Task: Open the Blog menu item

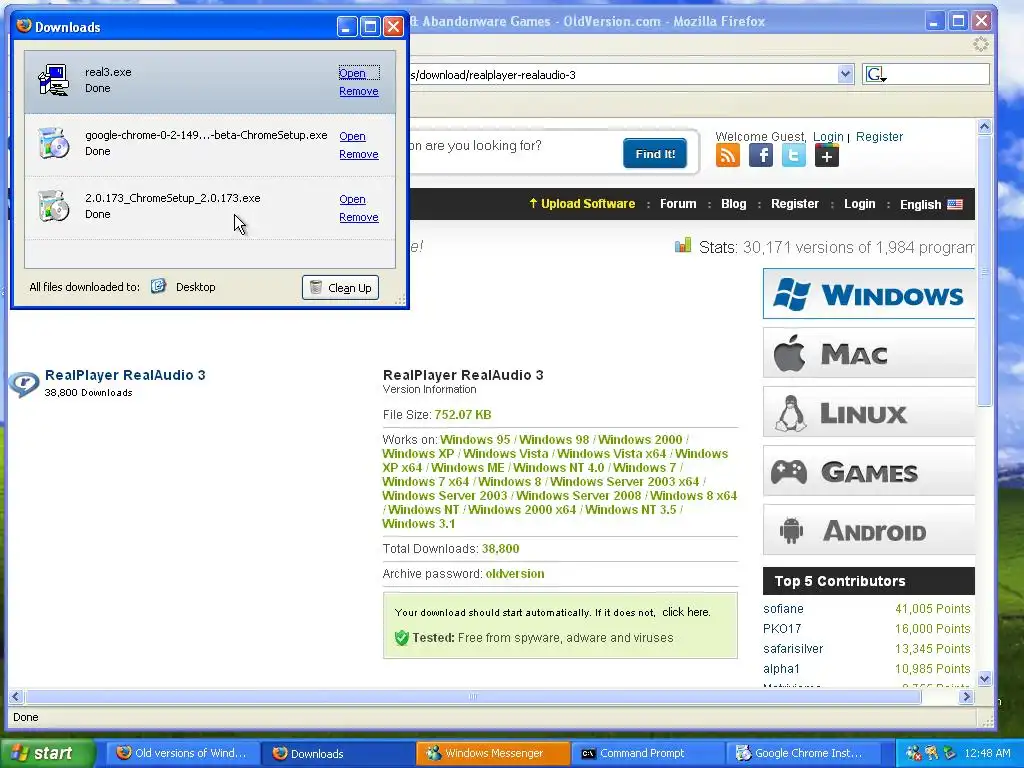Action: pyautogui.click(x=733, y=204)
